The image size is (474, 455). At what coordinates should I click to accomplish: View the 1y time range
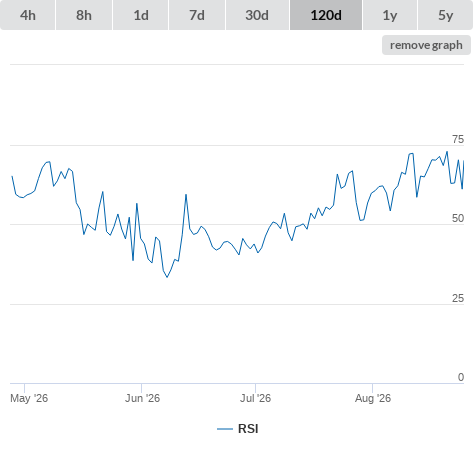(390, 15)
